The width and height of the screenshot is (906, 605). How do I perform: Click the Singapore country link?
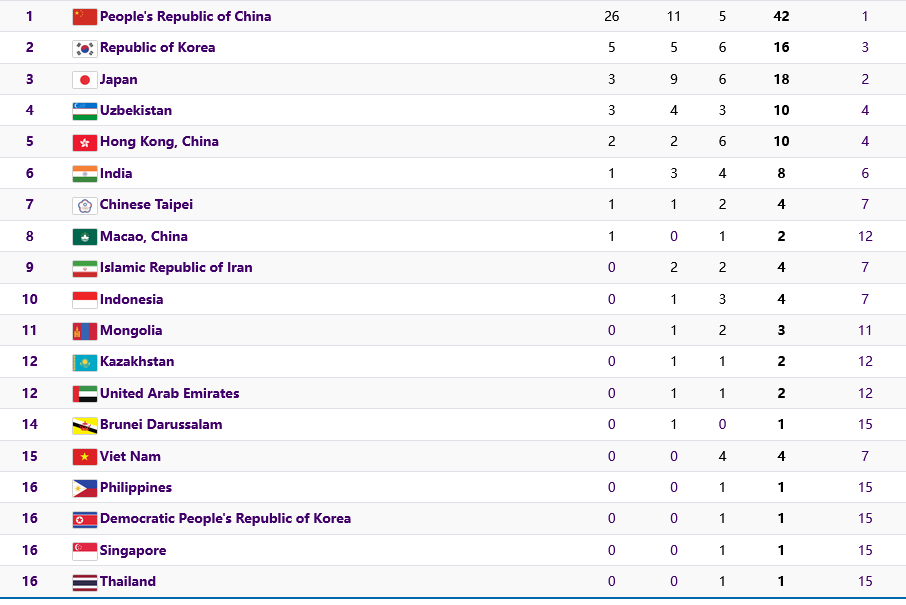click(133, 550)
